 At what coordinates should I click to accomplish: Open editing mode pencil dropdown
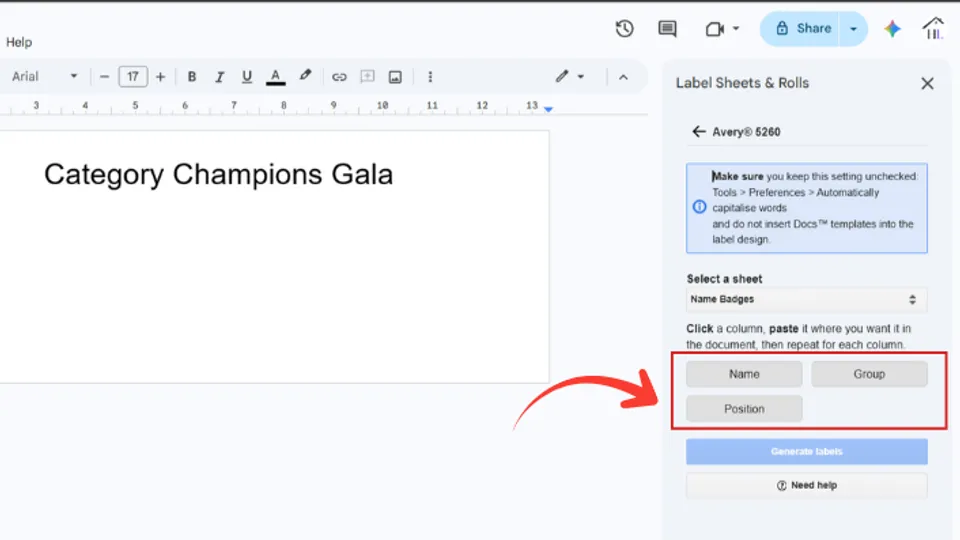[x=569, y=77]
